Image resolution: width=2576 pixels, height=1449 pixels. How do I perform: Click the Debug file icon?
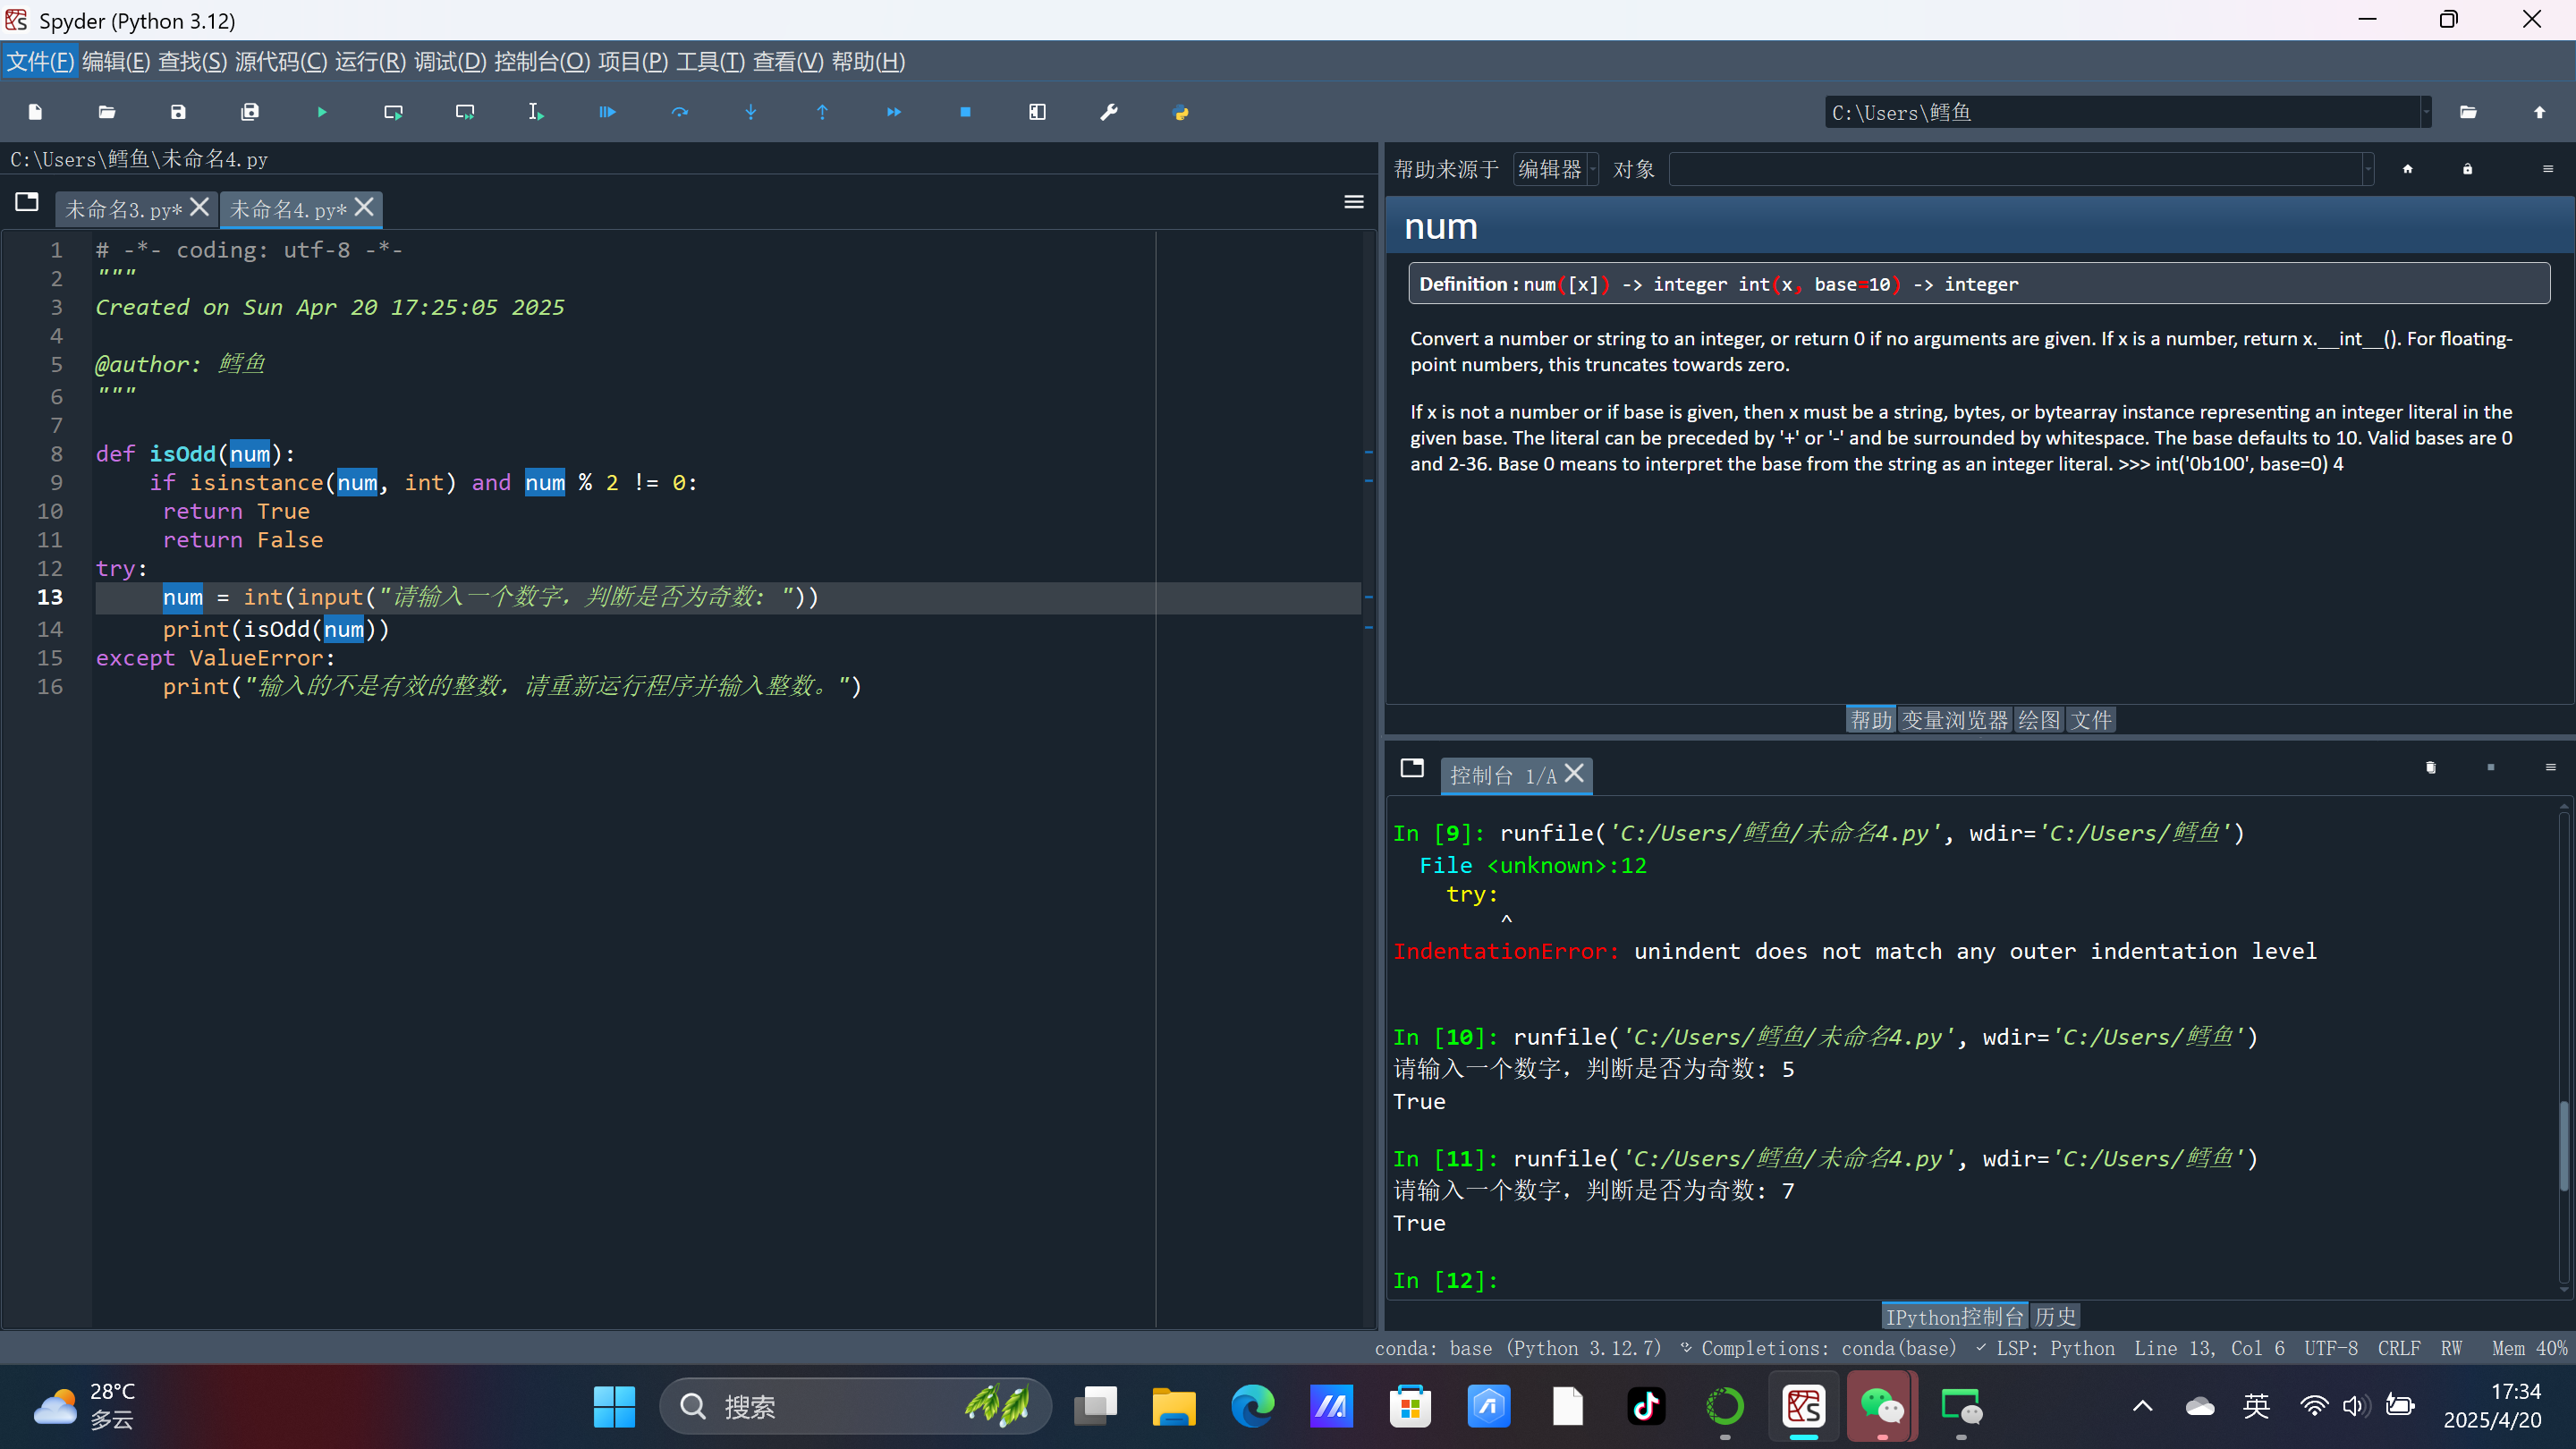607,112
